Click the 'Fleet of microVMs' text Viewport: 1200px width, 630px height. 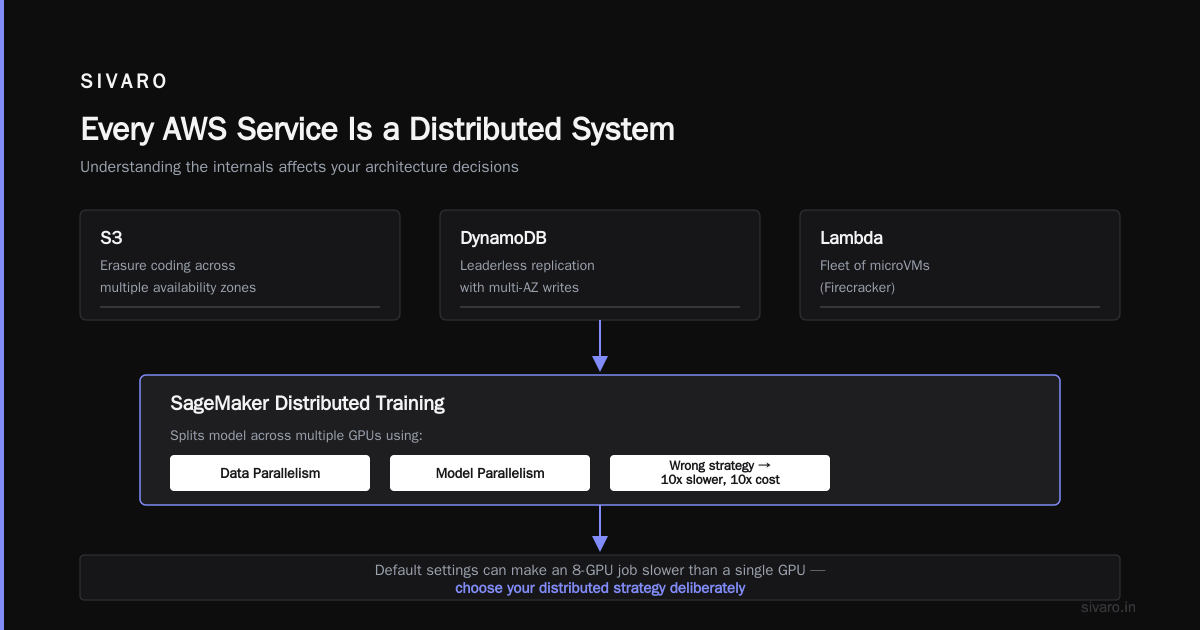875,265
